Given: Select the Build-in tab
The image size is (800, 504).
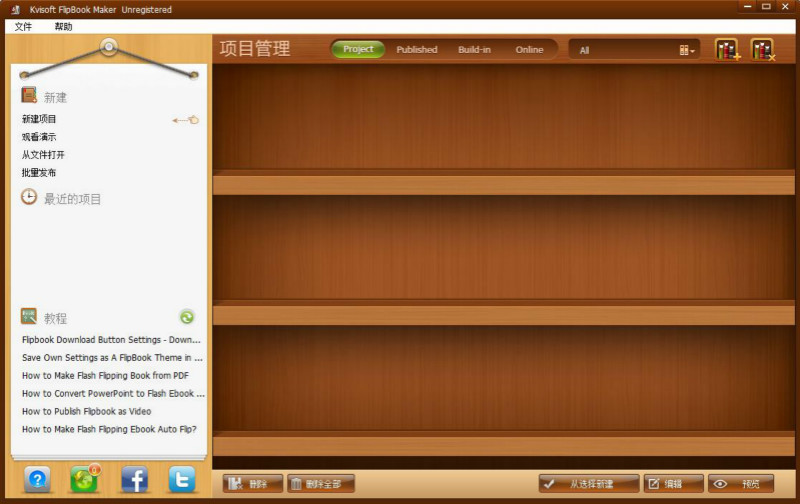Looking at the screenshot, I should [x=474, y=49].
